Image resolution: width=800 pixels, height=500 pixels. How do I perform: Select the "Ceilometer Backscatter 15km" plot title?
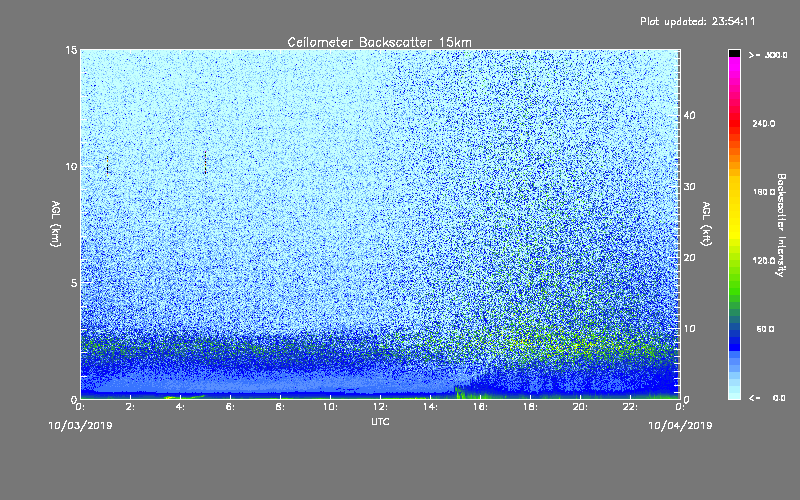[x=380, y=42]
